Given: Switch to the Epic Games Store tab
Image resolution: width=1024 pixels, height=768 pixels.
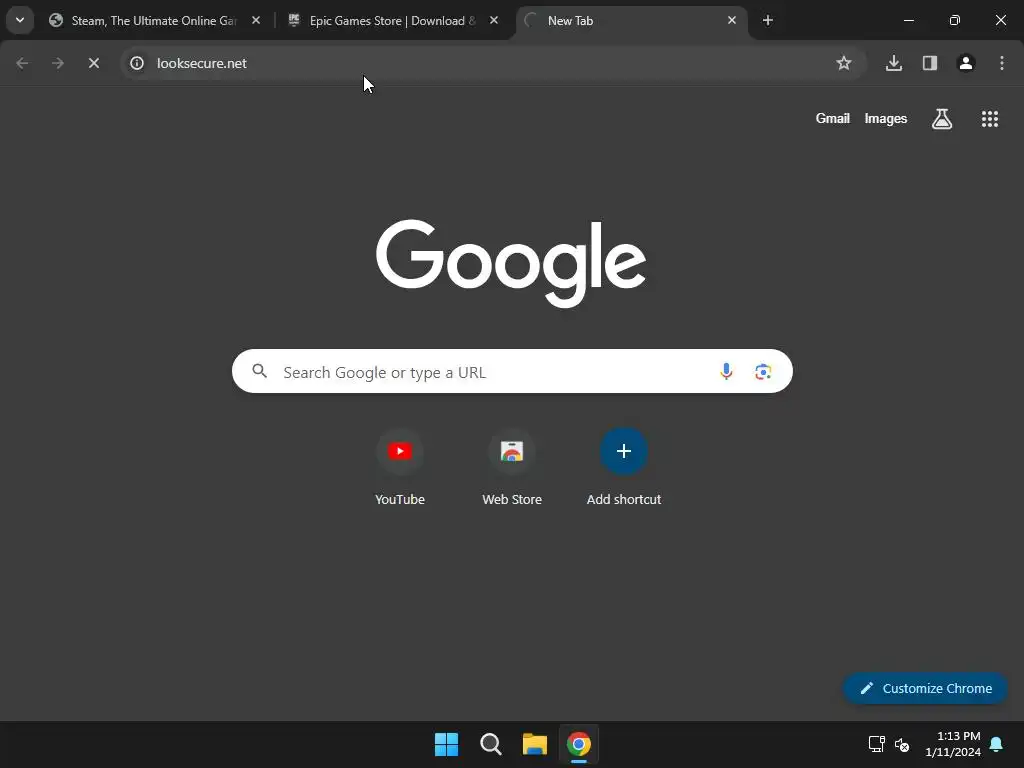Looking at the screenshot, I should [x=394, y=20].
